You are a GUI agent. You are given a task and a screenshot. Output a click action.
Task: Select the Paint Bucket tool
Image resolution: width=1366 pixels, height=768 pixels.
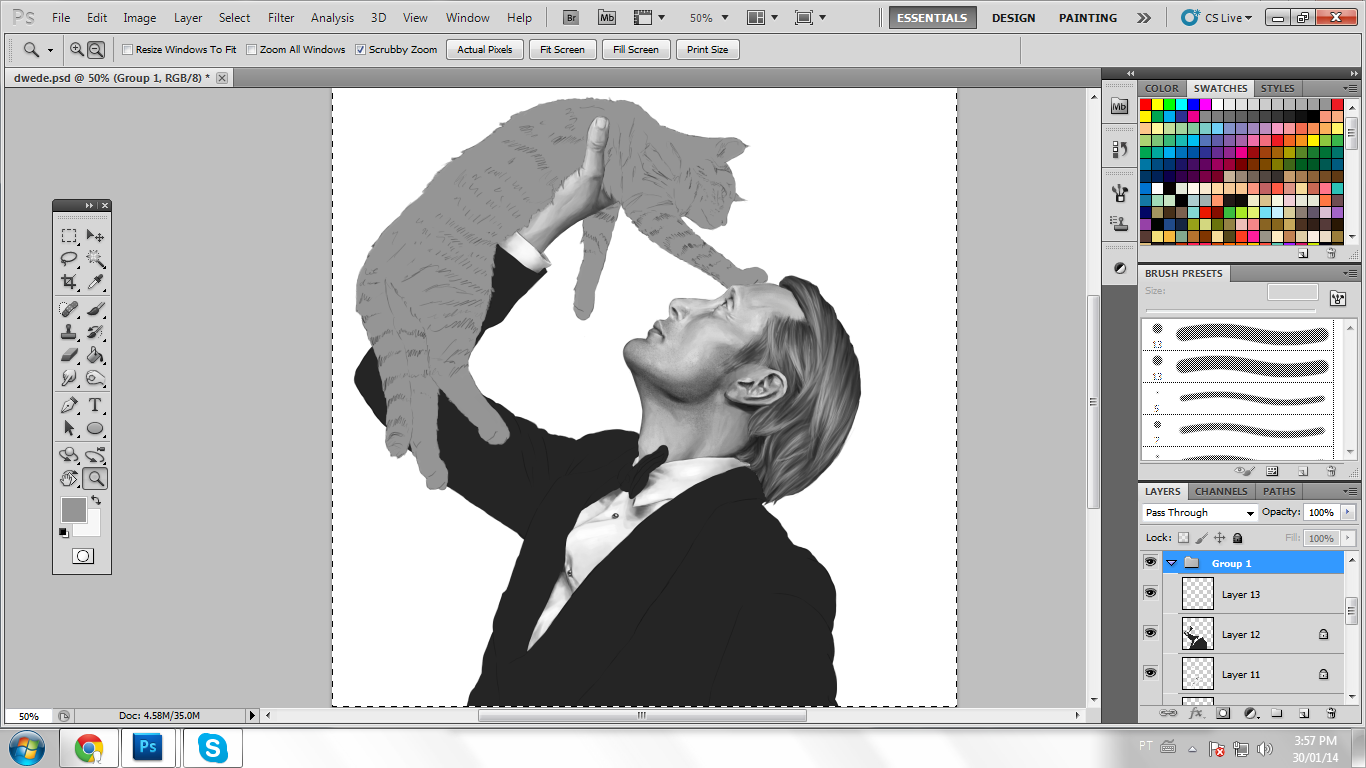coord(95,355)
